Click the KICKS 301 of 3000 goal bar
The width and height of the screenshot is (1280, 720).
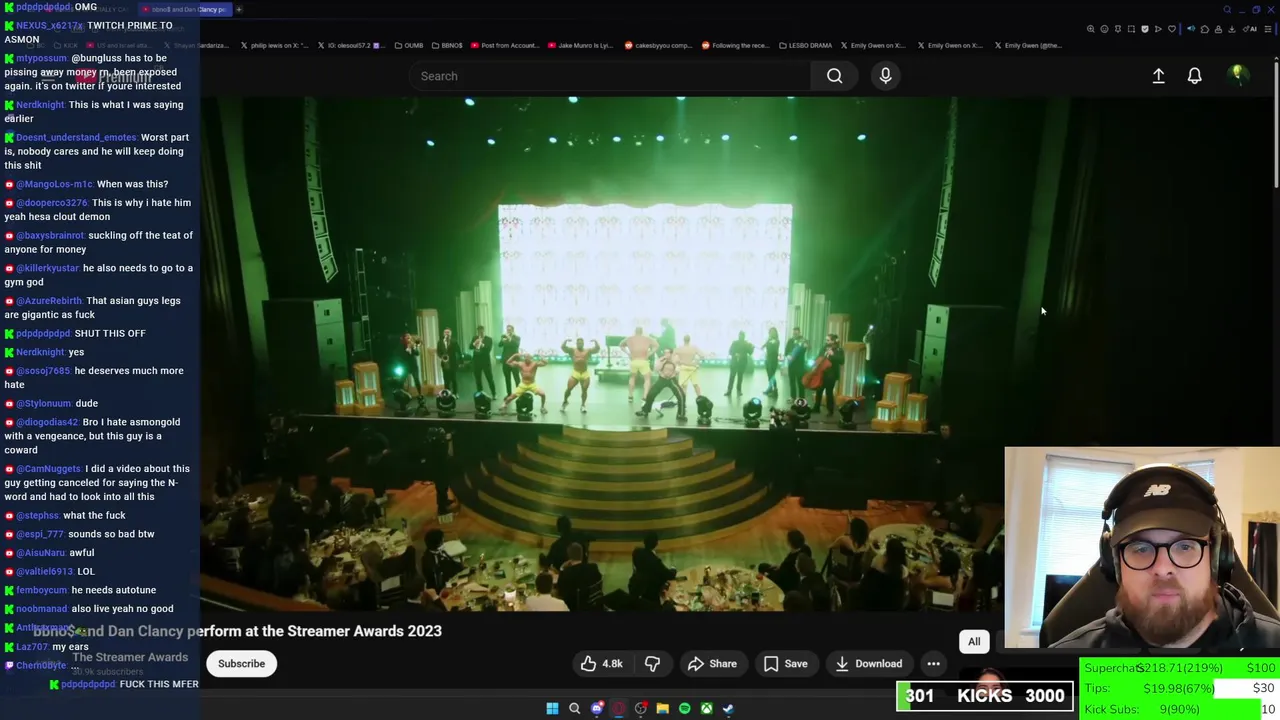pos(985,696)
